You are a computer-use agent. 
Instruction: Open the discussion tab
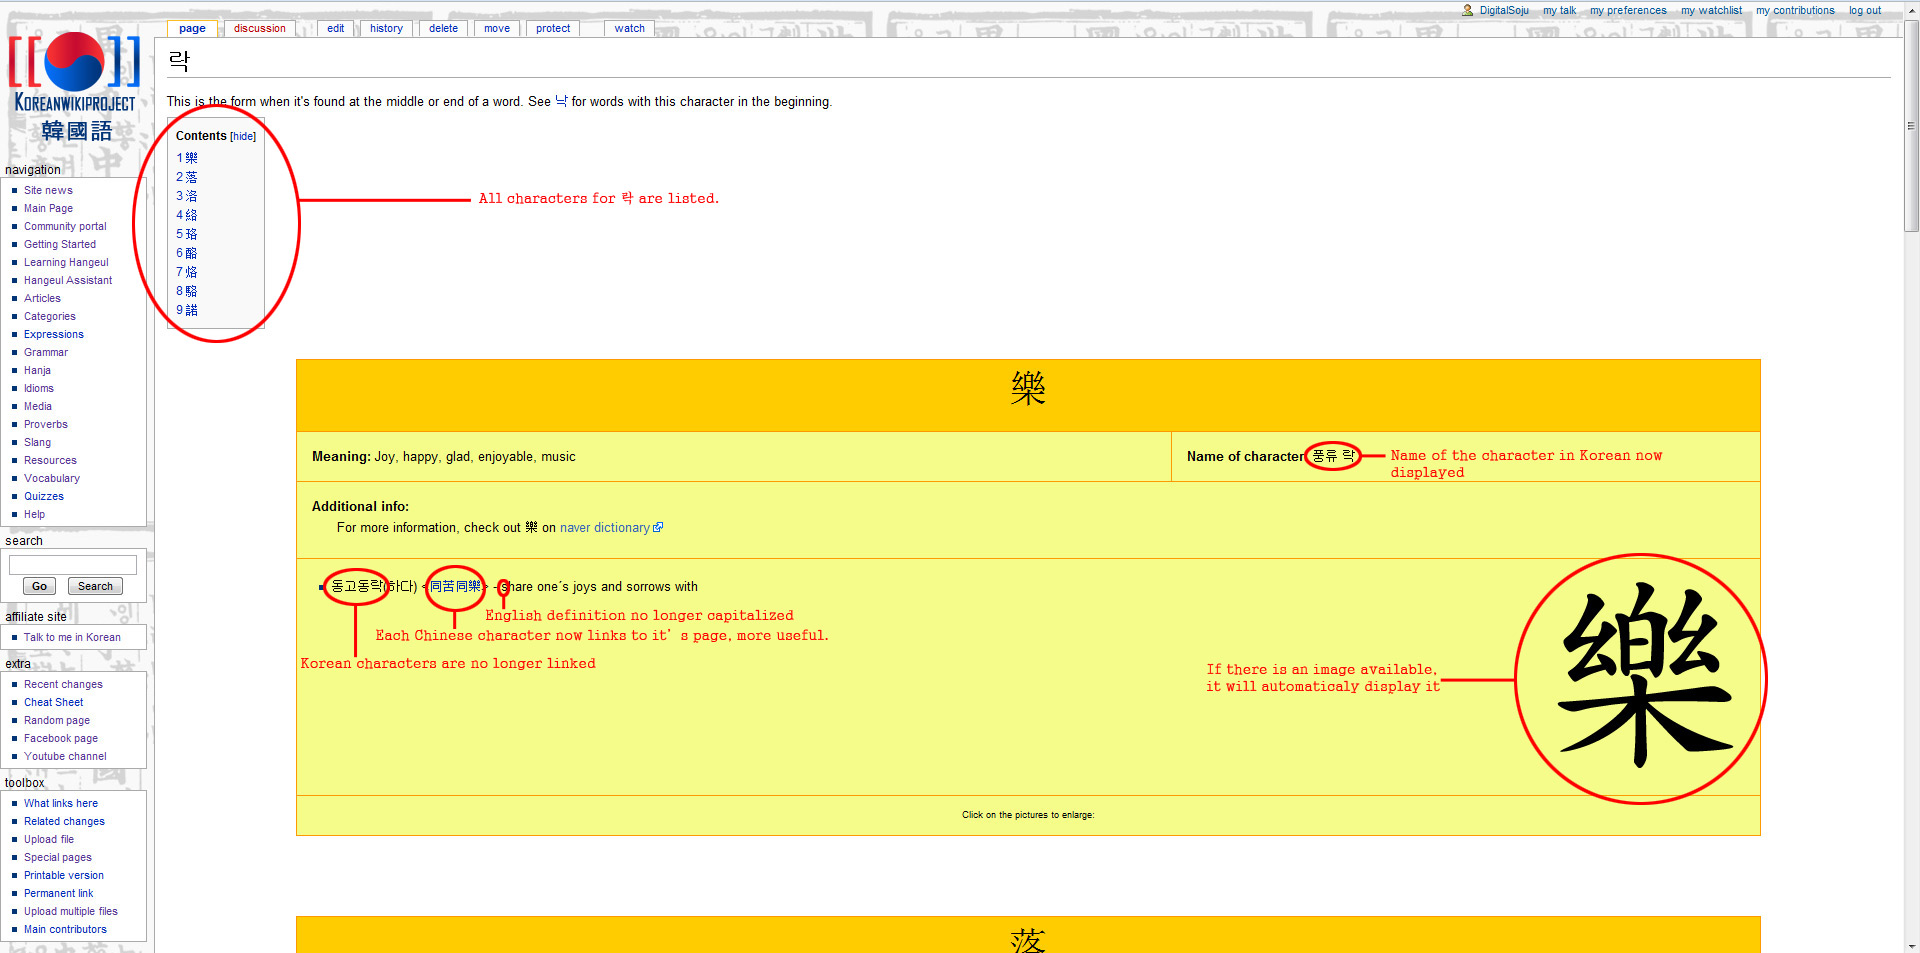click(259, 29)
